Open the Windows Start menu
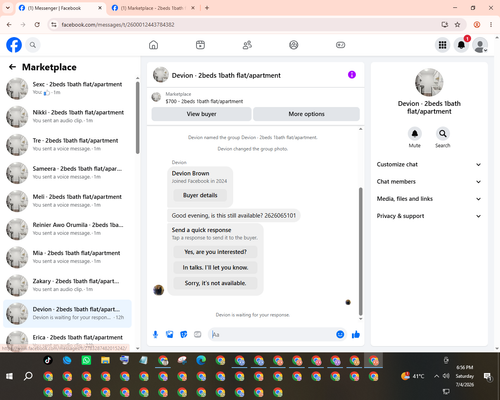500x400 pixels. pos(9,376)
